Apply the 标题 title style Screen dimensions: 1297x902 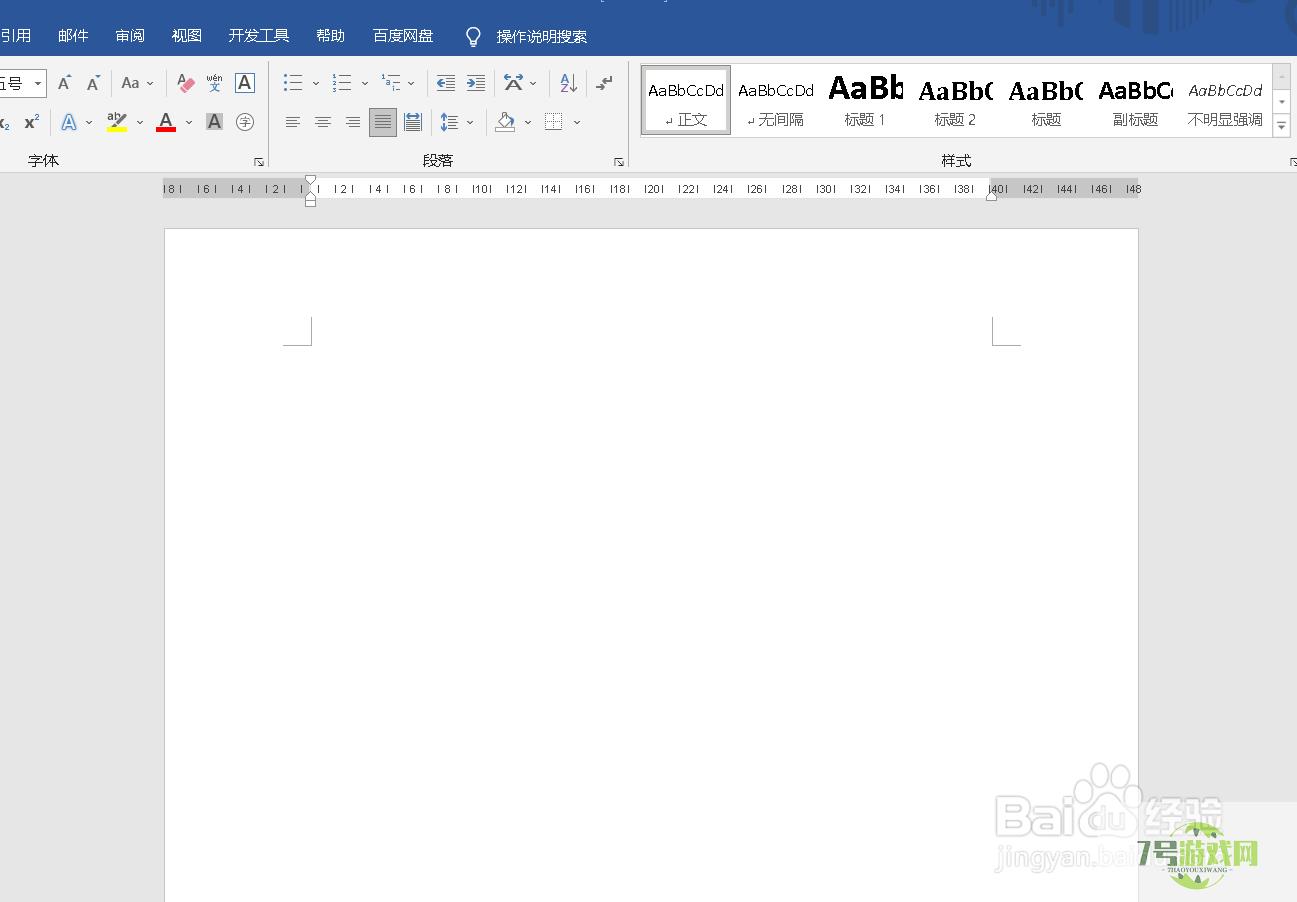pos(1046,100)
